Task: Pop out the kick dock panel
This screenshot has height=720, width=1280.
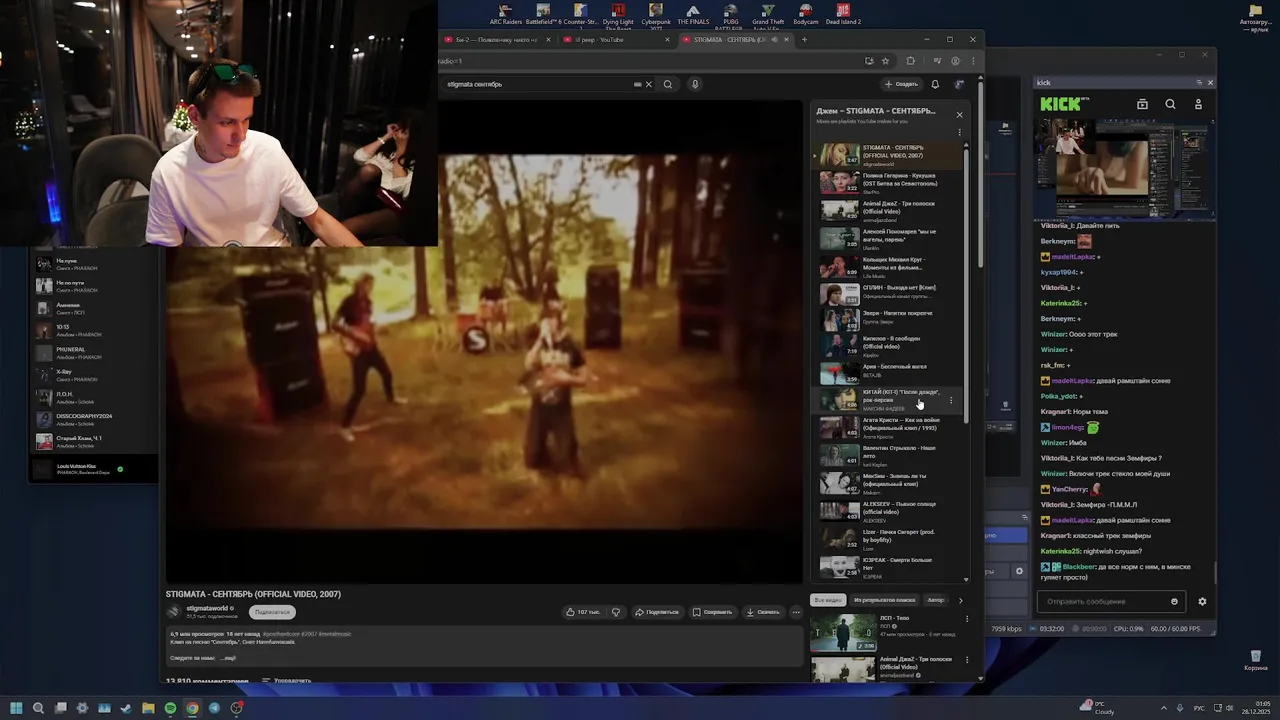Action: [1199, 83]
